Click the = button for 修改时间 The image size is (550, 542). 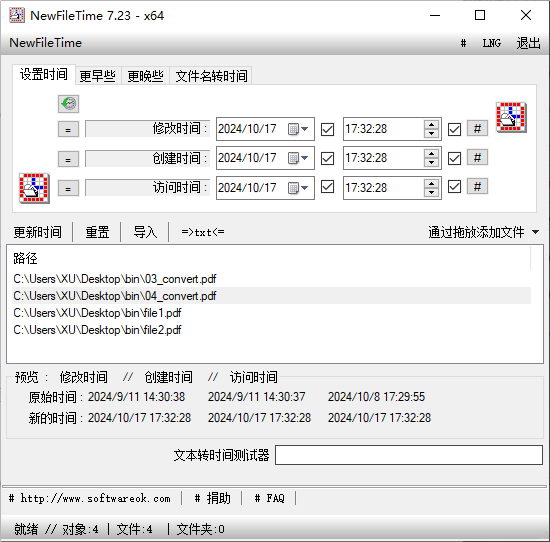(68, 129)
